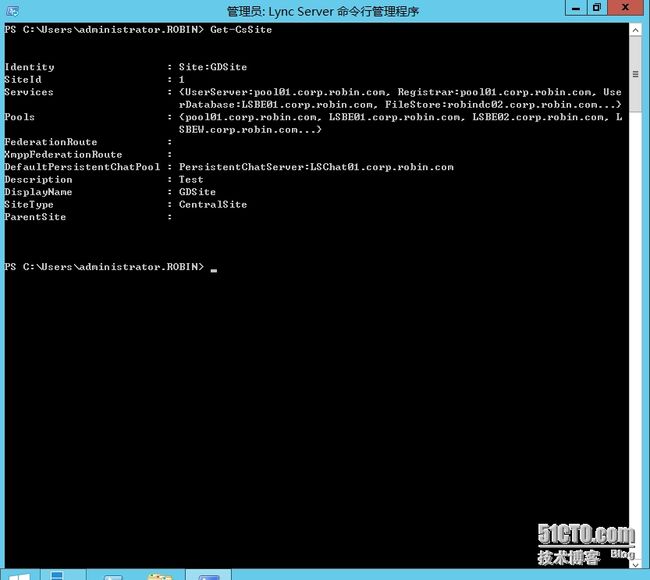Open the Lync Server shell window system menu icon
The image size is (650, 580).
13,11
